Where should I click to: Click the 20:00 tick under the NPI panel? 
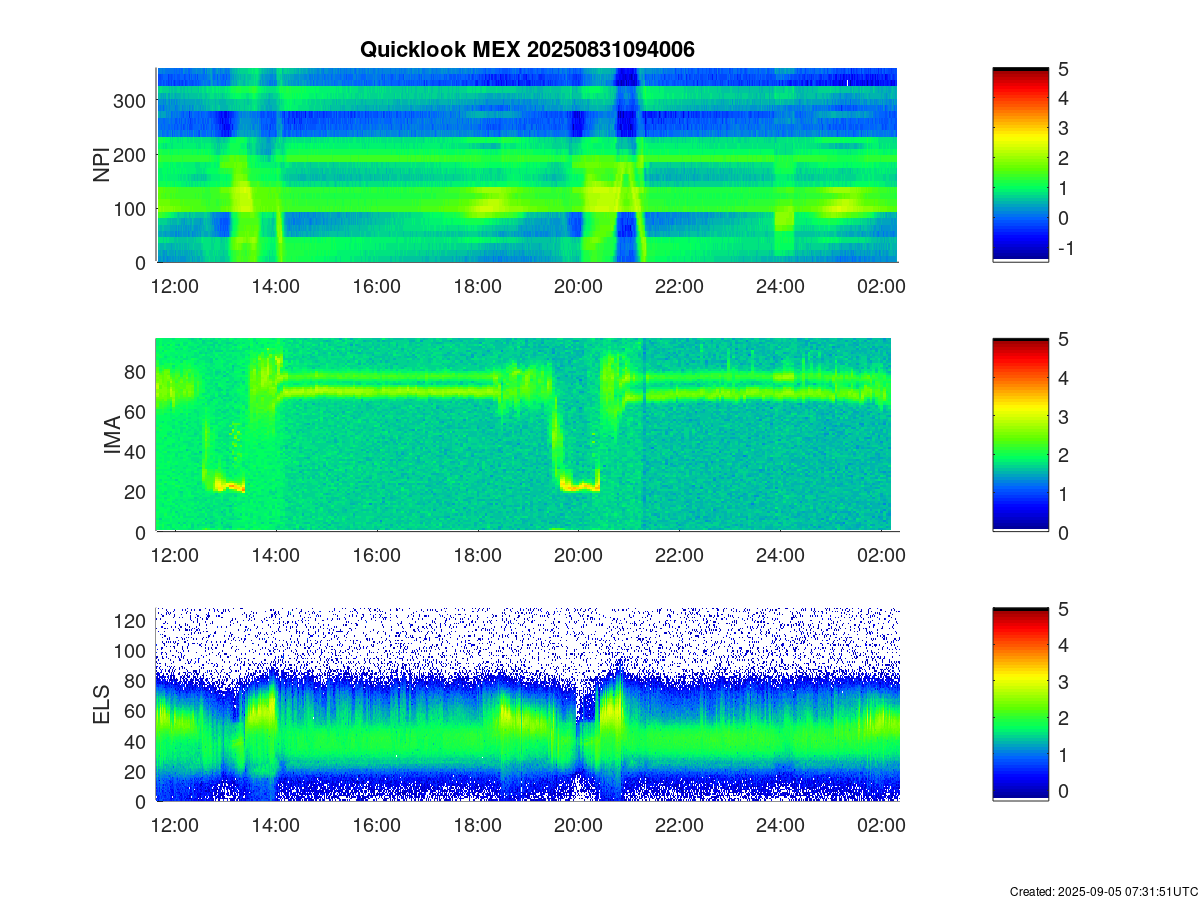click(x=578, y=286)
